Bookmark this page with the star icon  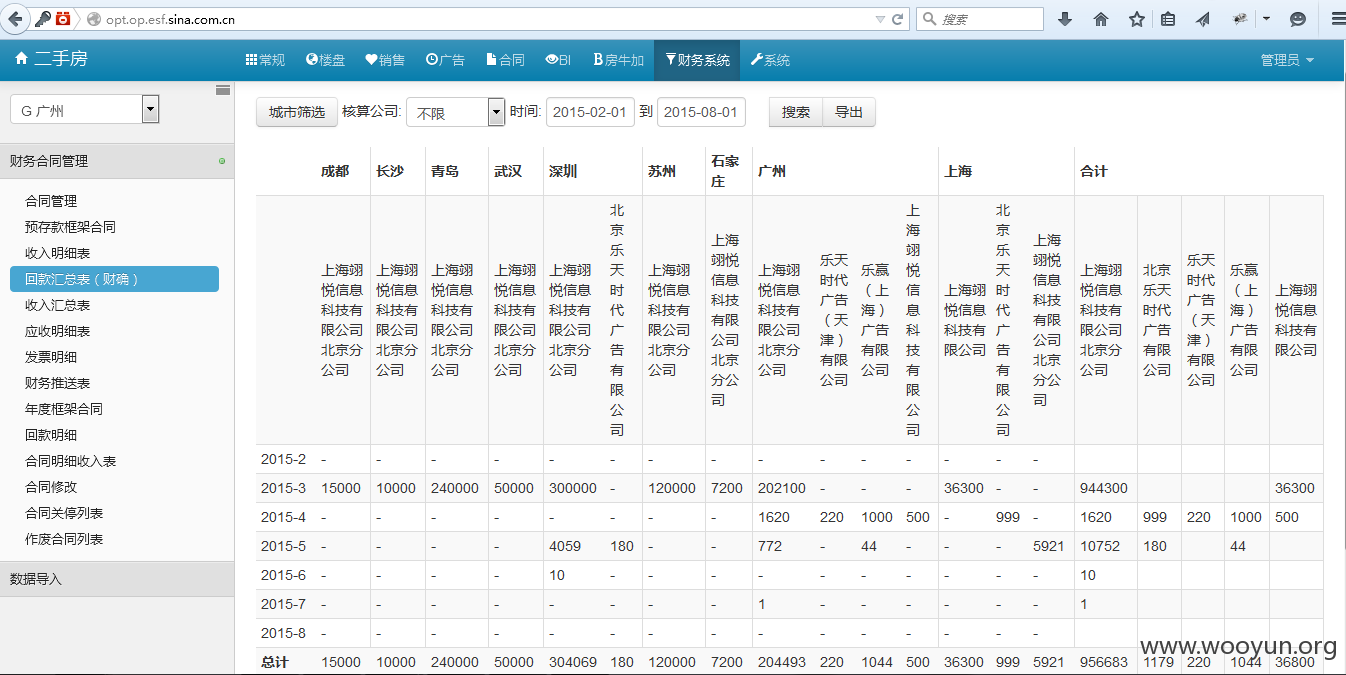point(1136,19)
